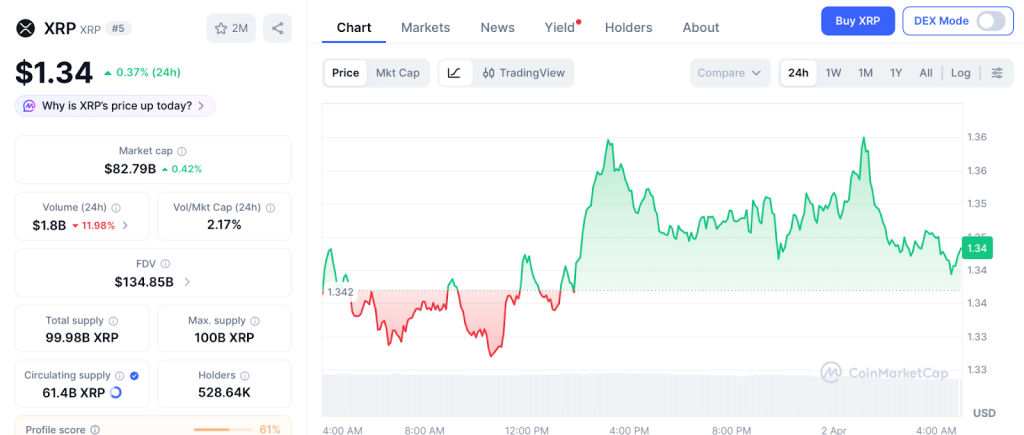The image size is (1024, 435).
Task: Select the 1W time range
Action: (x=833, y=73)
